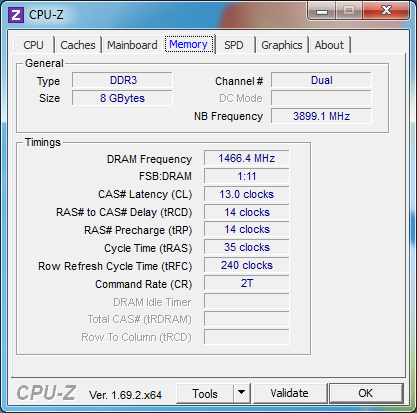Click the 1466.4 MHz DRAM Frequency value

point(247,158)
